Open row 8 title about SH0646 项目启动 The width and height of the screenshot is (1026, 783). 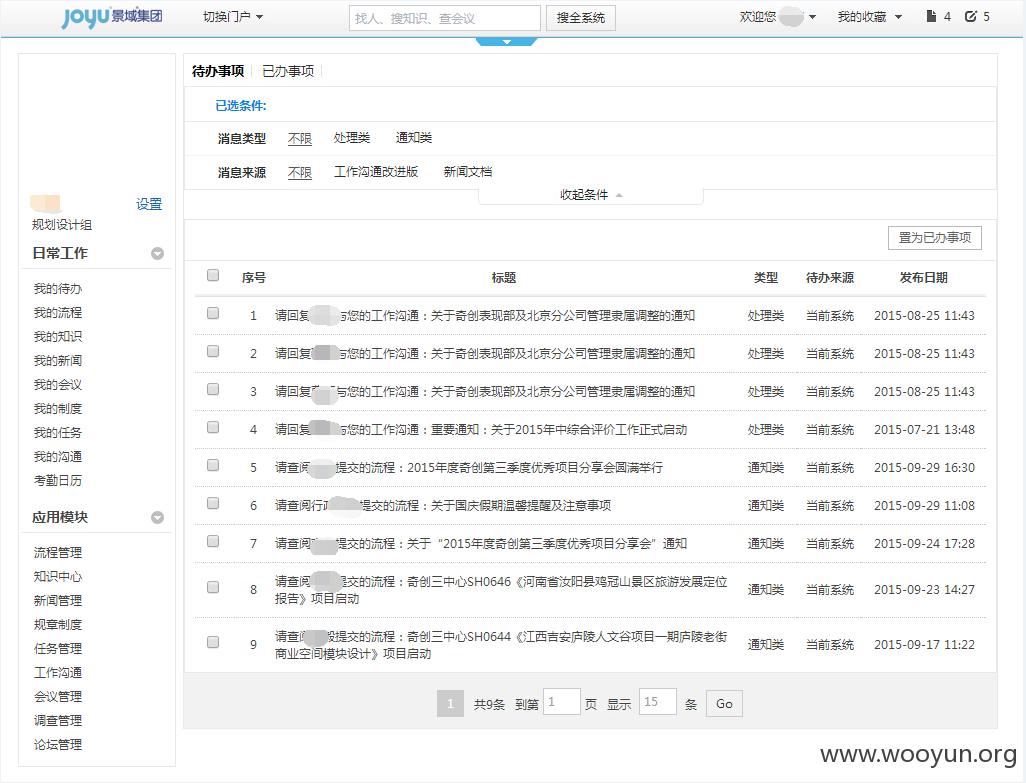click(501, 589)
